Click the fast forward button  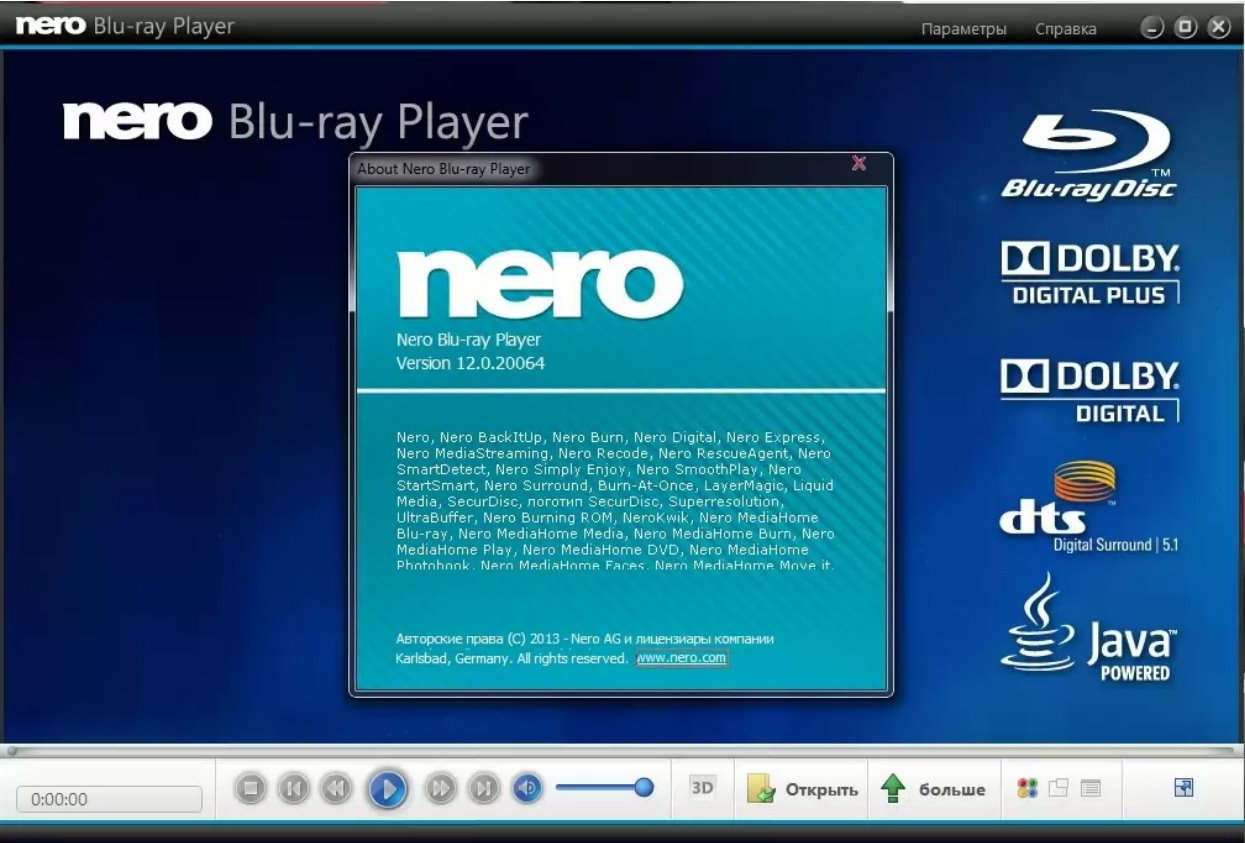tap(440, 789)
